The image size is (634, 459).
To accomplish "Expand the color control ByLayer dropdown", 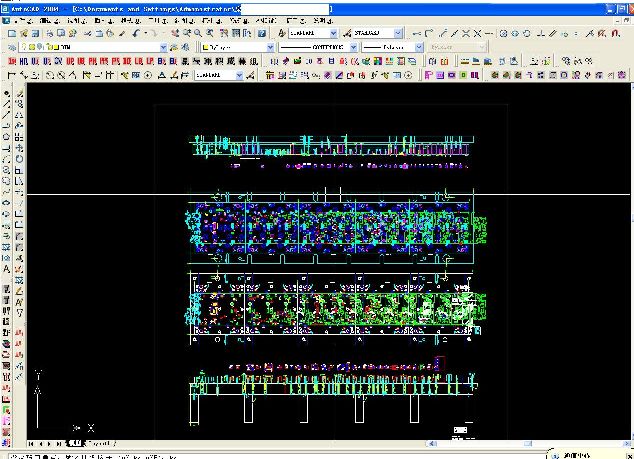I will (x=271, y=47).
